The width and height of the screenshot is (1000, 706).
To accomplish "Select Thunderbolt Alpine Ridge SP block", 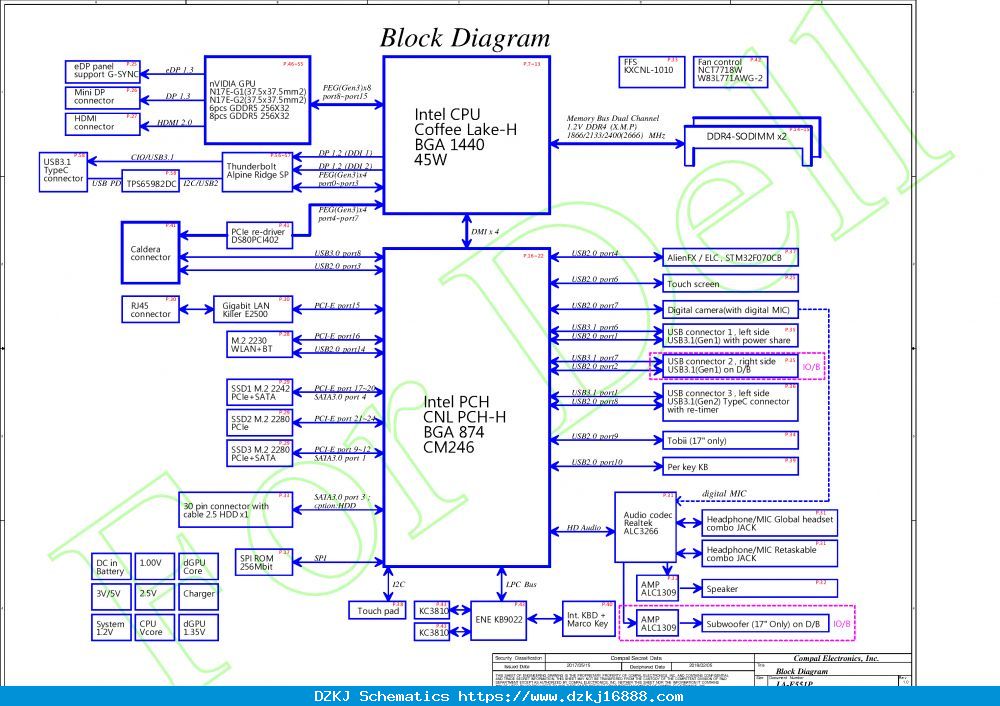I will point(257,172).
